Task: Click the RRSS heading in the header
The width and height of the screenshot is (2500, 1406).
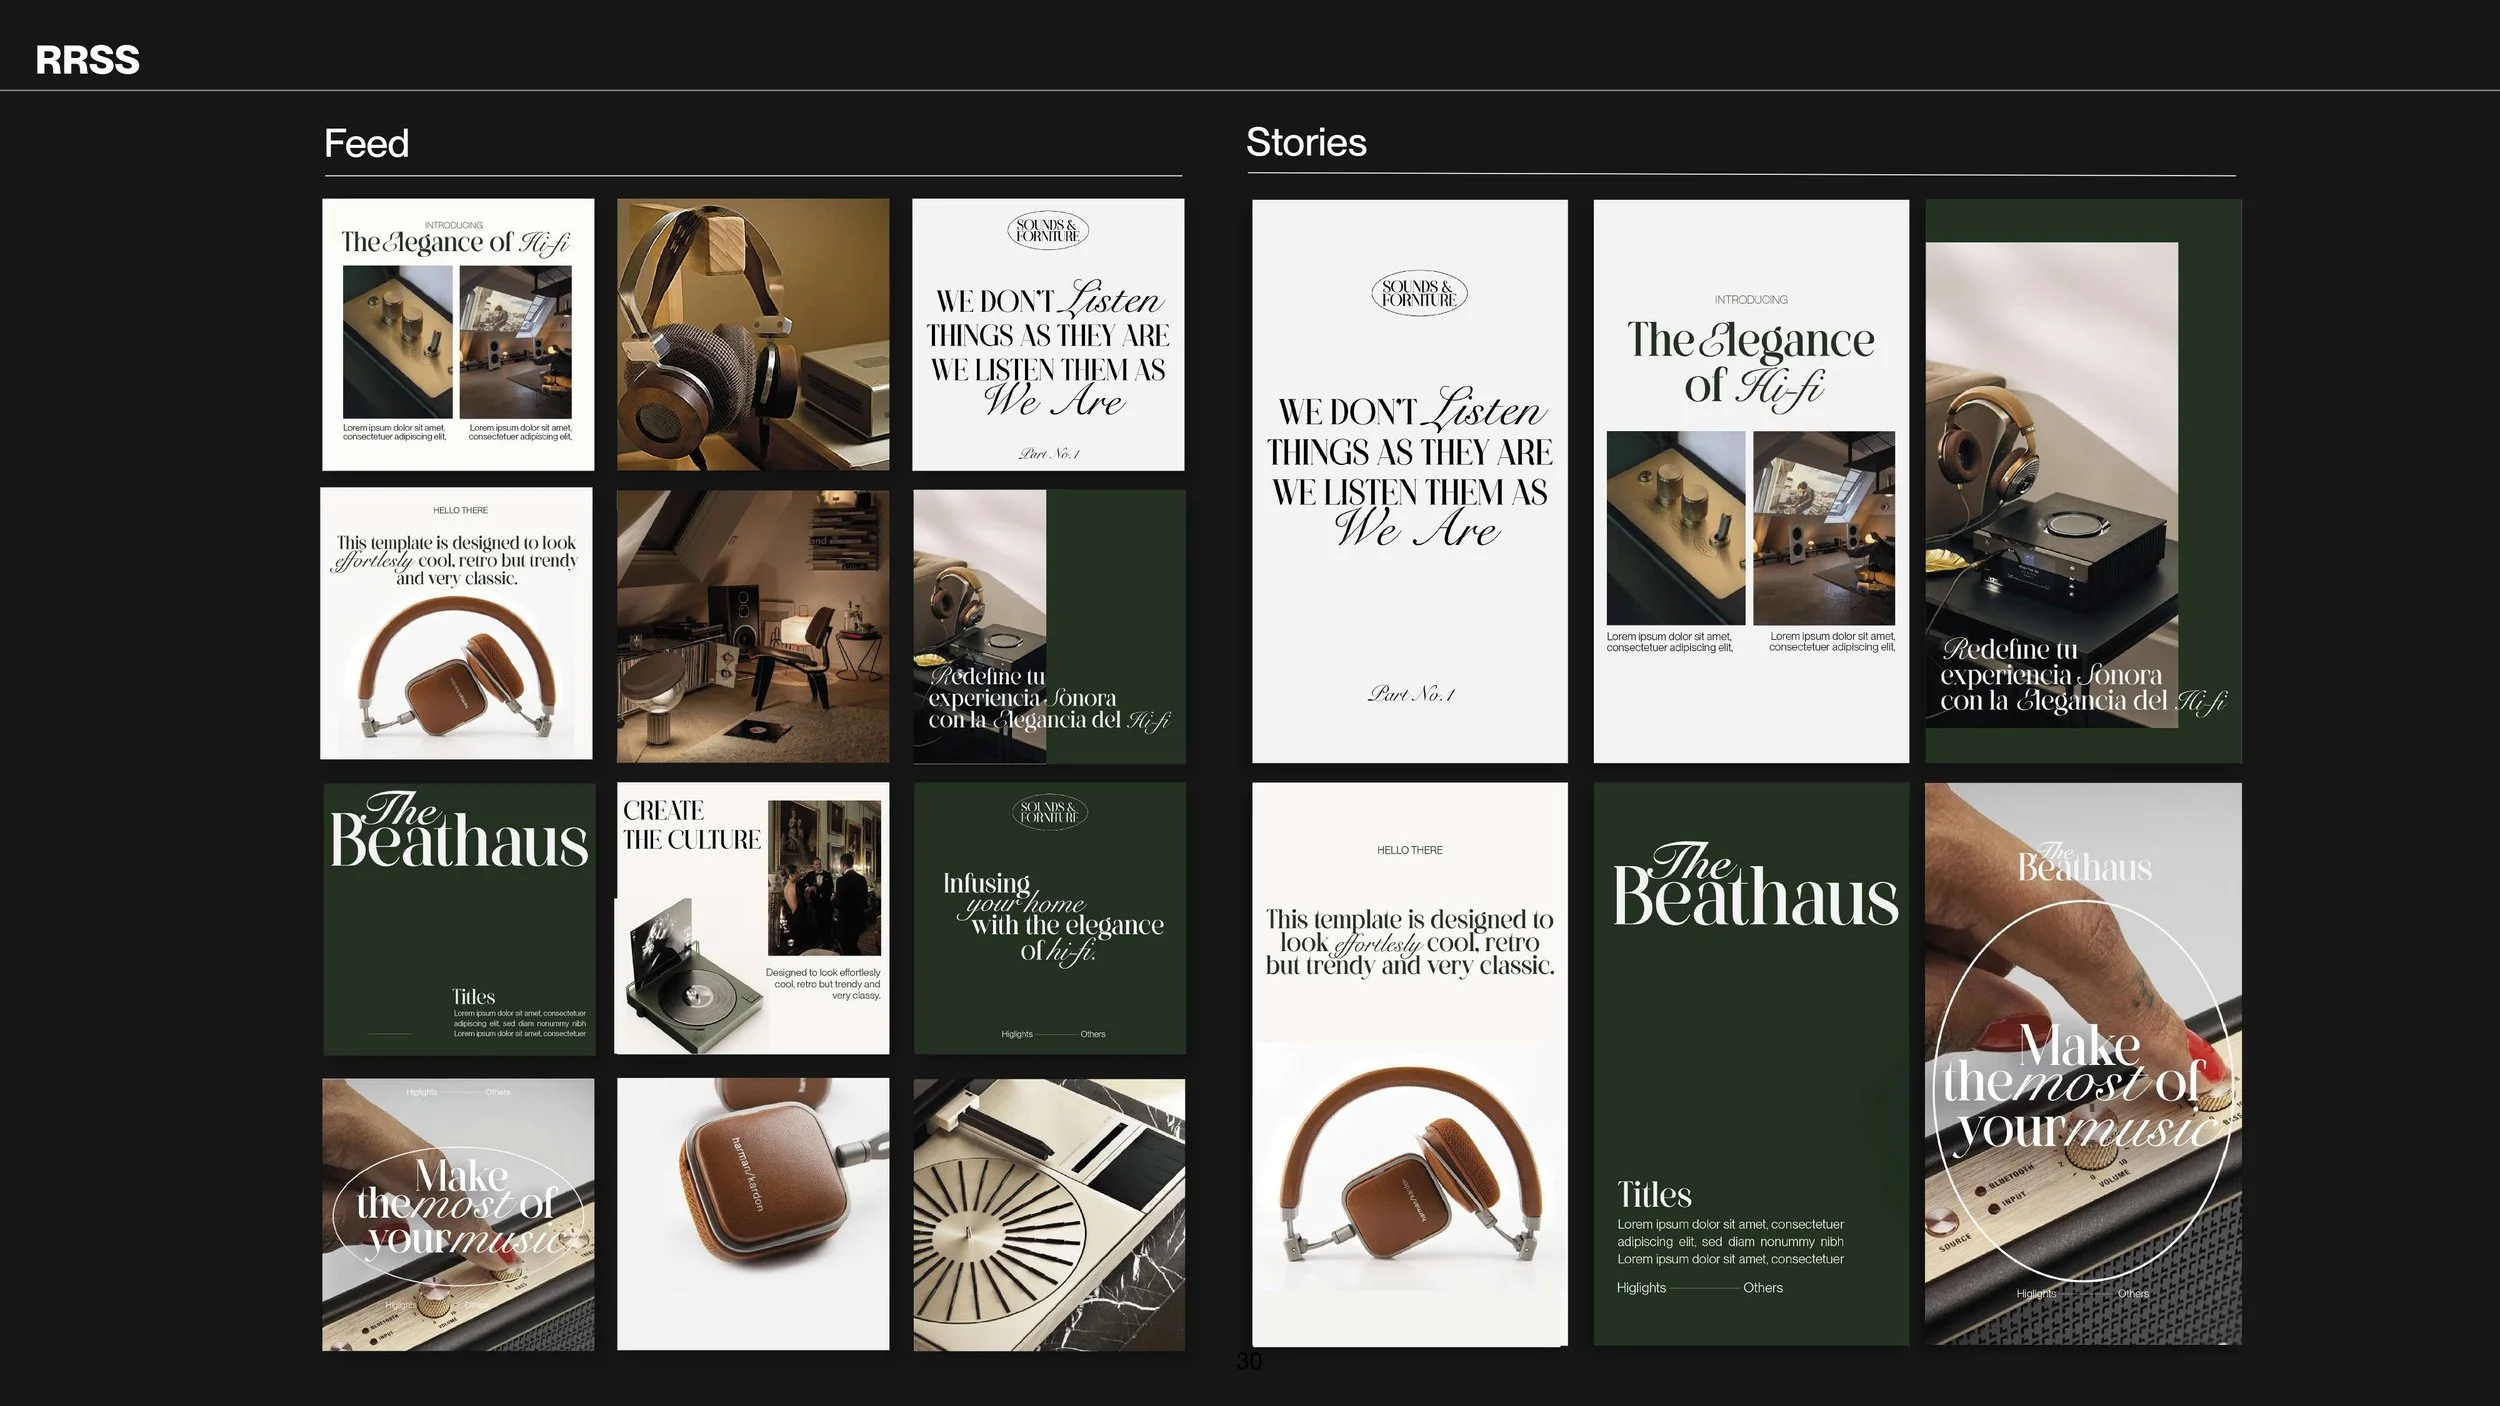Action: coord(87,60)
